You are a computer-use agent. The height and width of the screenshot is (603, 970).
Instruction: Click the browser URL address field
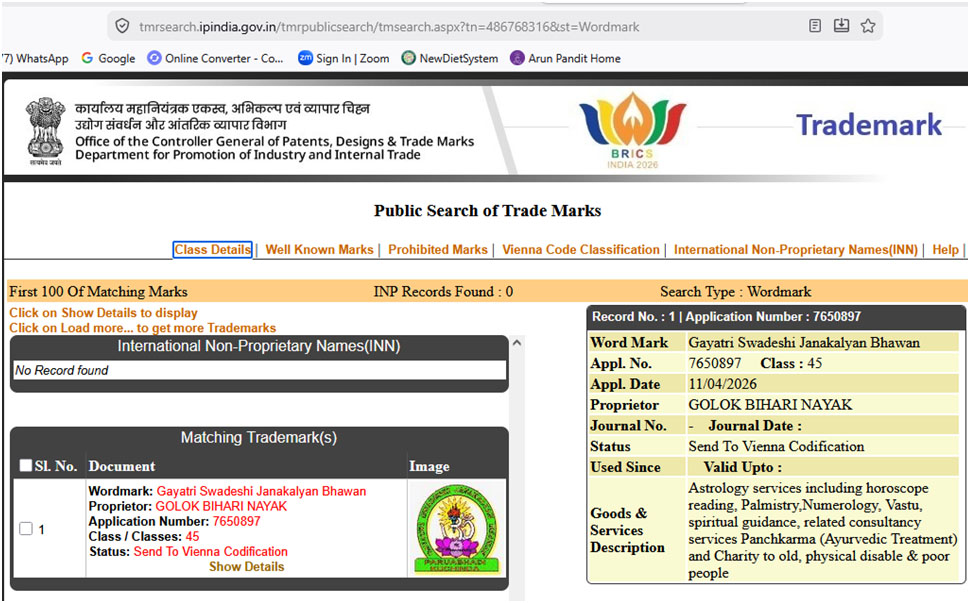click(x=450, y=26)
